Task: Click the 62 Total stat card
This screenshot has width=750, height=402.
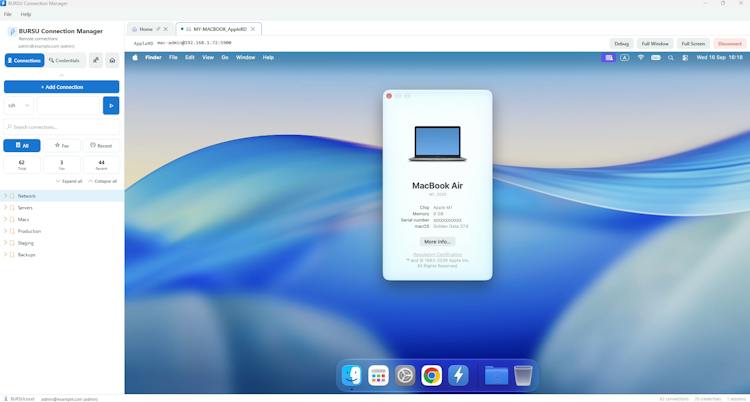Action: [22, 165]
